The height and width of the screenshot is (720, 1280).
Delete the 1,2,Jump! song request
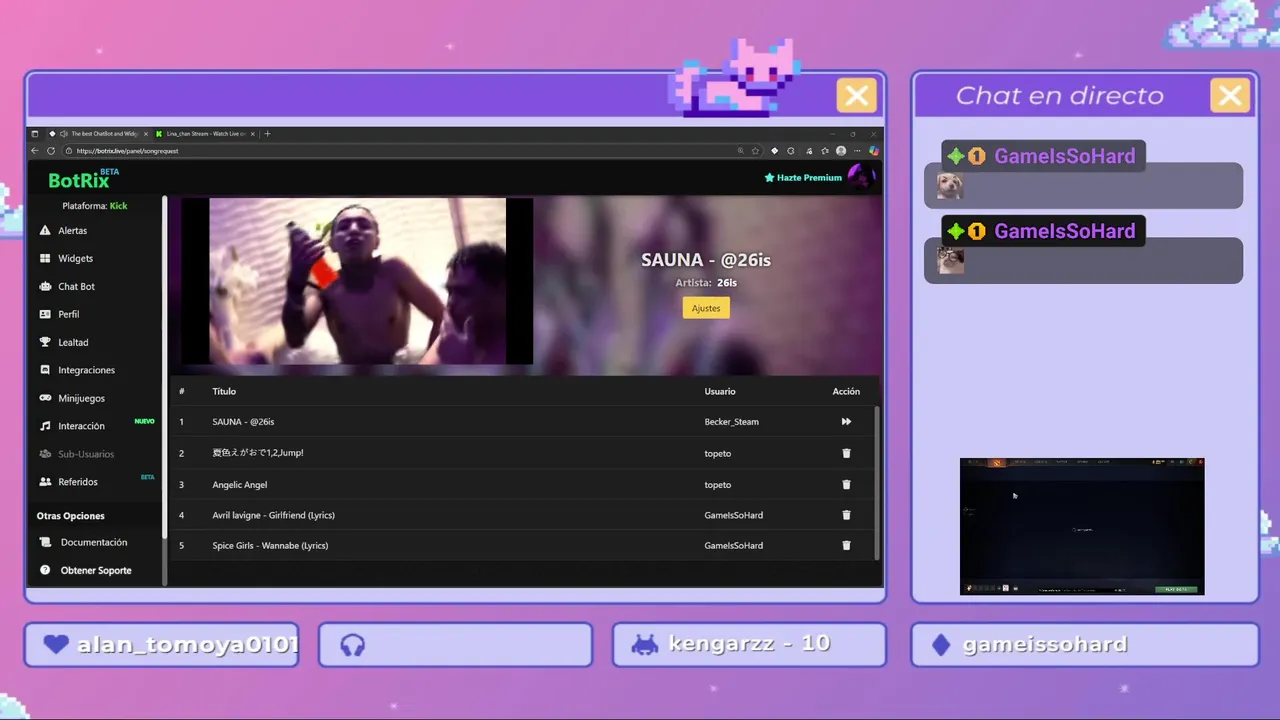click(846, 453)
